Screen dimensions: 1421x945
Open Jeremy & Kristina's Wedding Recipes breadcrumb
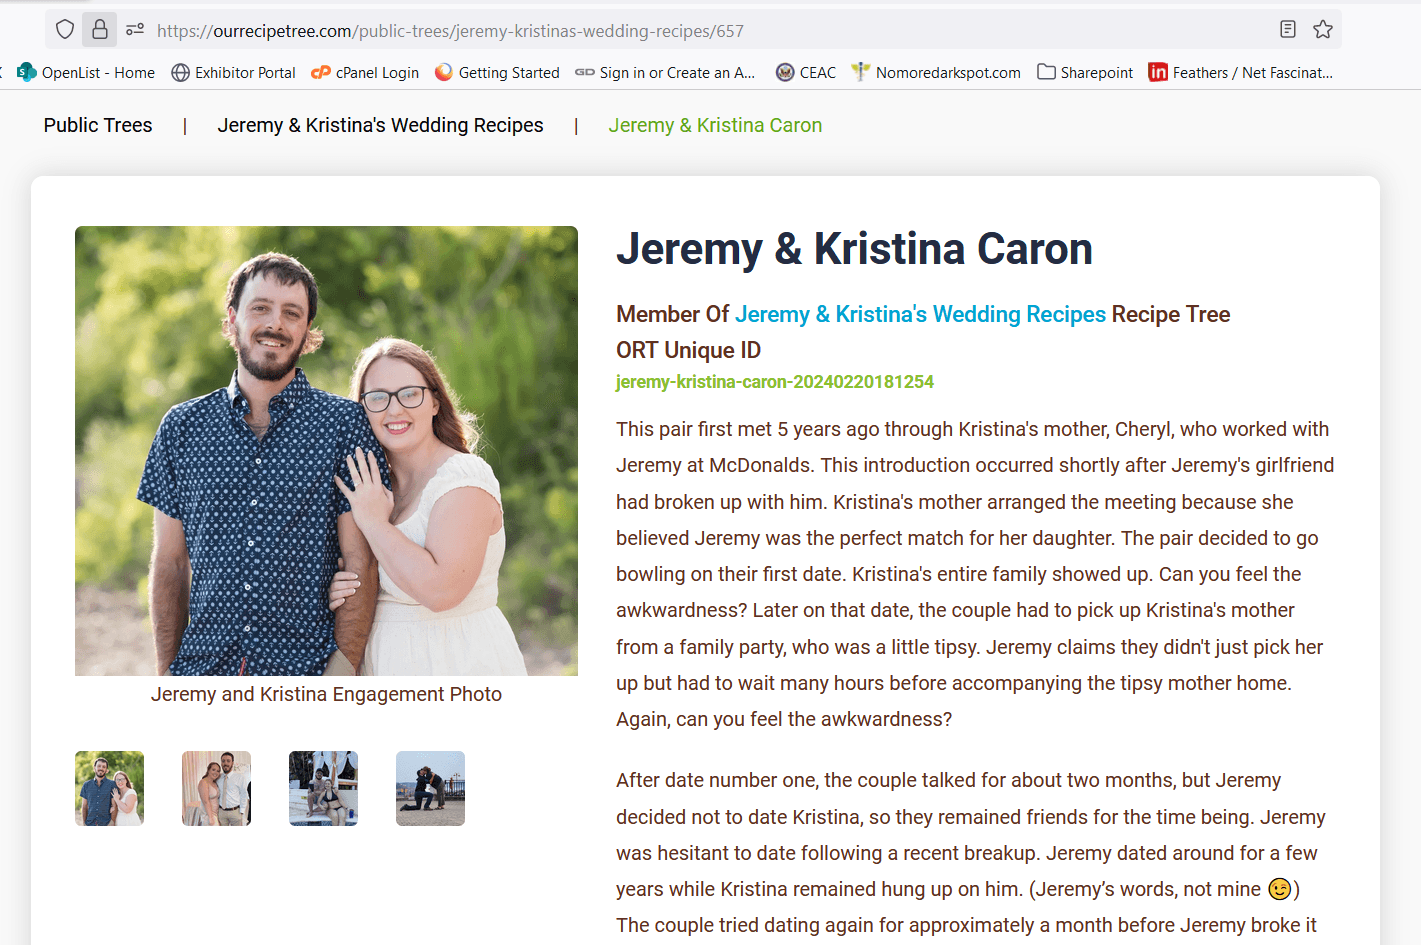(381, 125)
